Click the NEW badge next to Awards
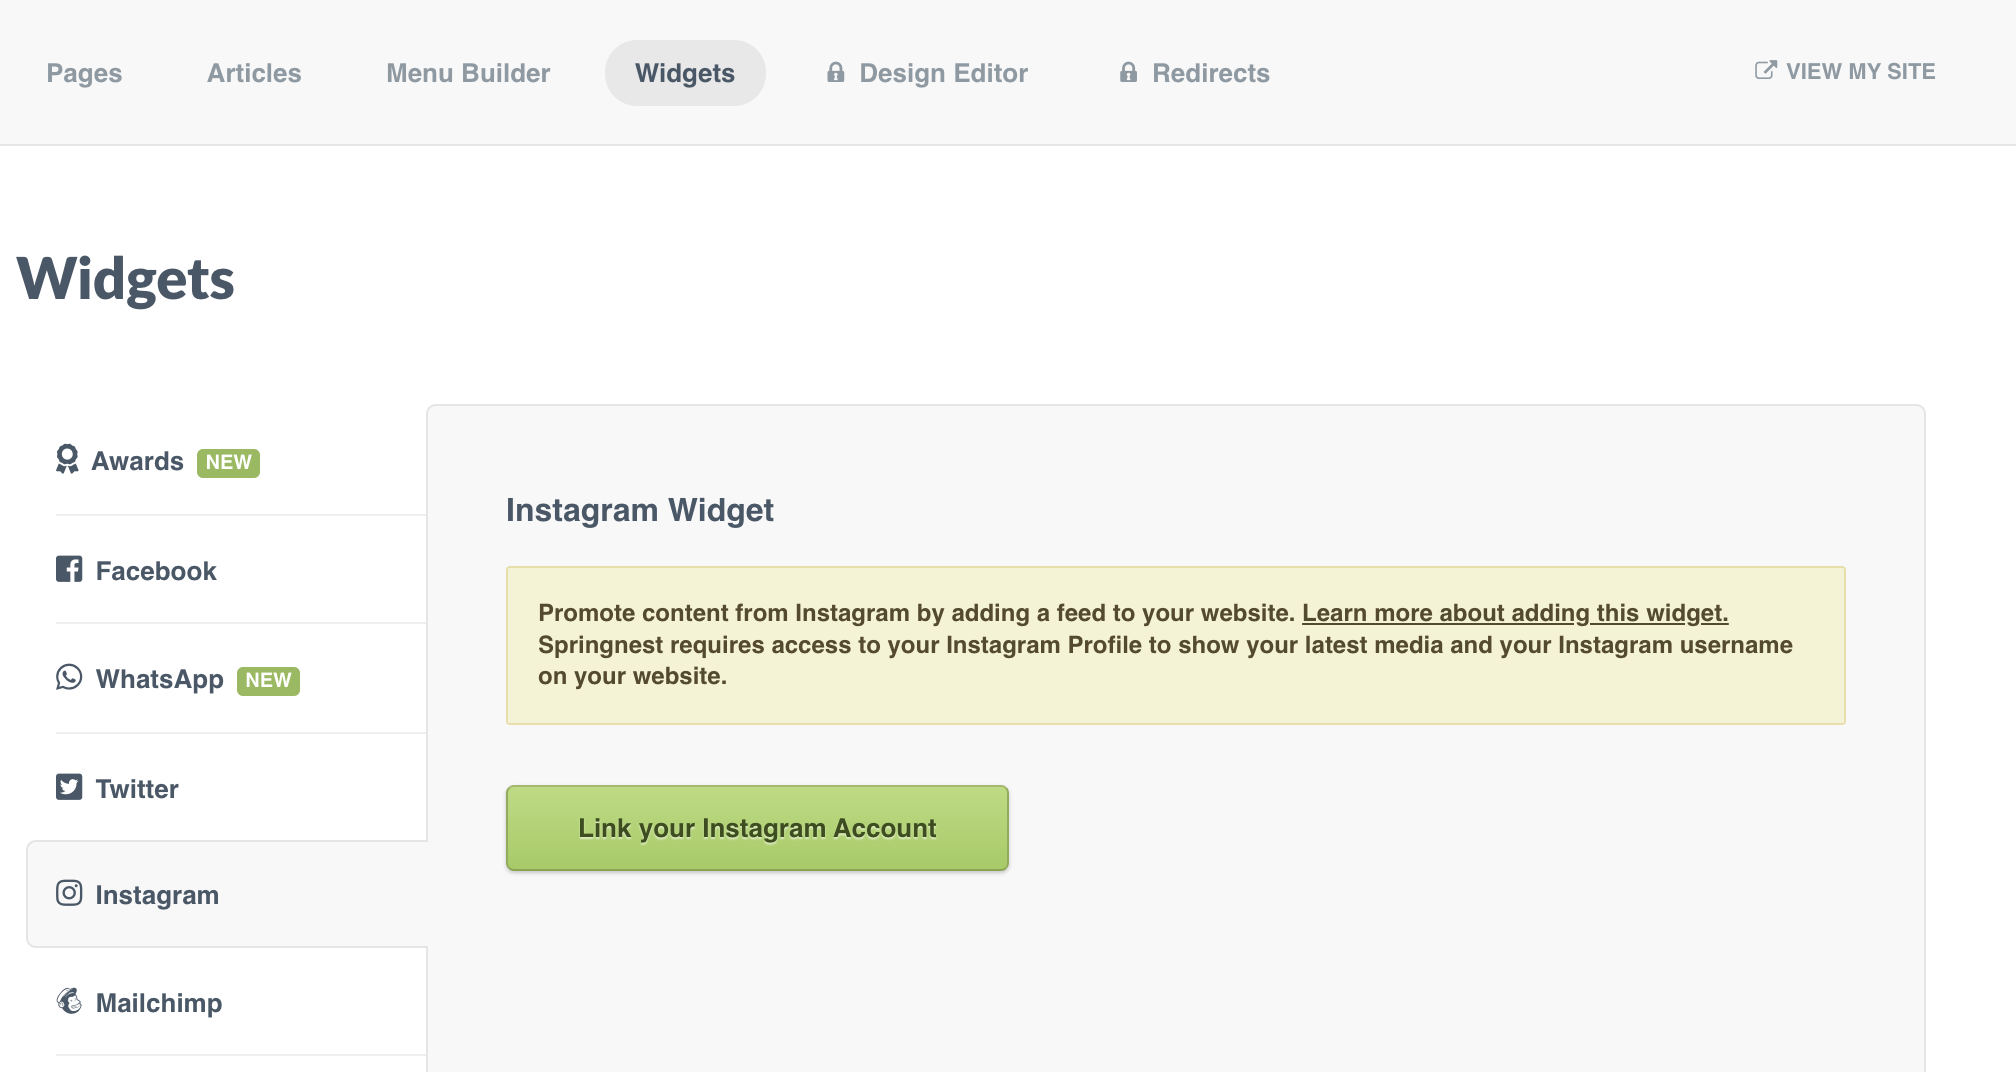 point(228,462)
